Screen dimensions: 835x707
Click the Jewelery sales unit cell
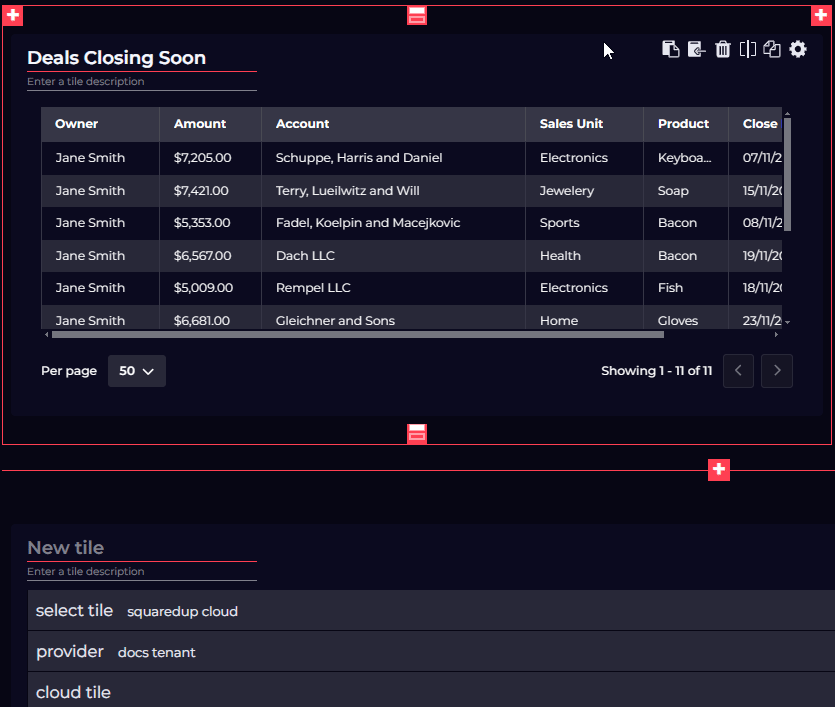click(585, 191)
